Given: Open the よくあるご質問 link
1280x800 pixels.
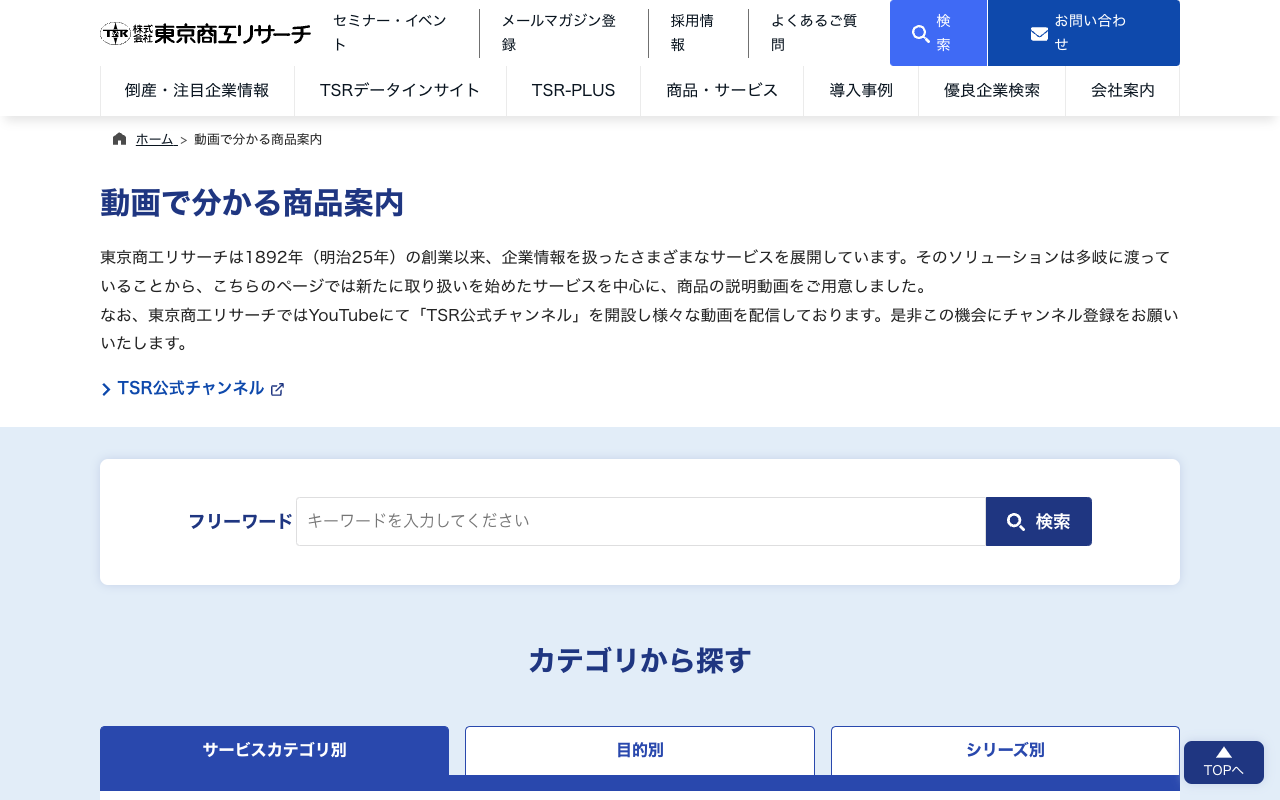Looking at the screenshot, I should 814,33.
